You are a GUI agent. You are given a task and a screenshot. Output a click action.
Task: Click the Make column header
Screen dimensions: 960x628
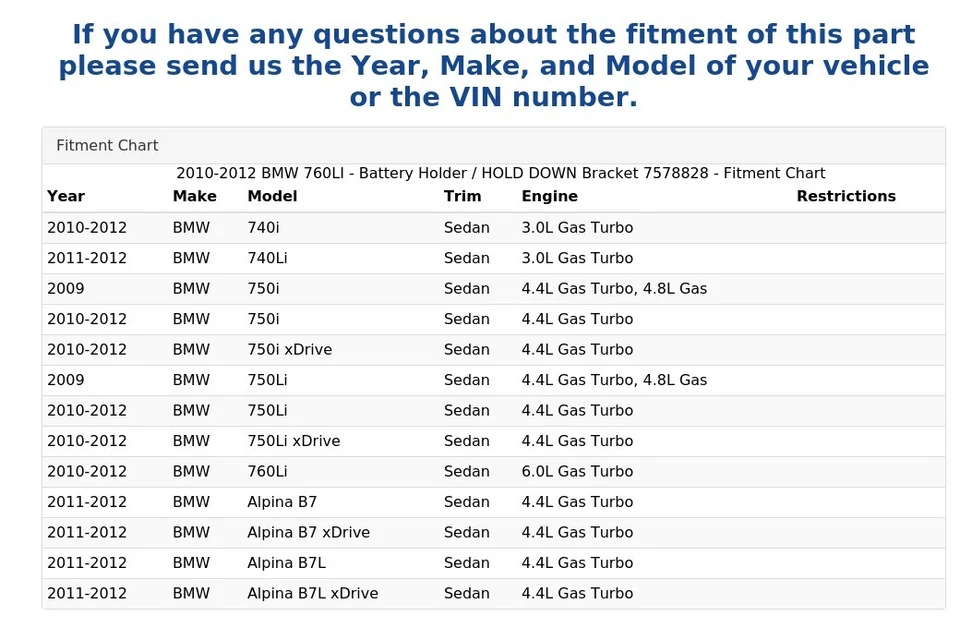(194, 196)
